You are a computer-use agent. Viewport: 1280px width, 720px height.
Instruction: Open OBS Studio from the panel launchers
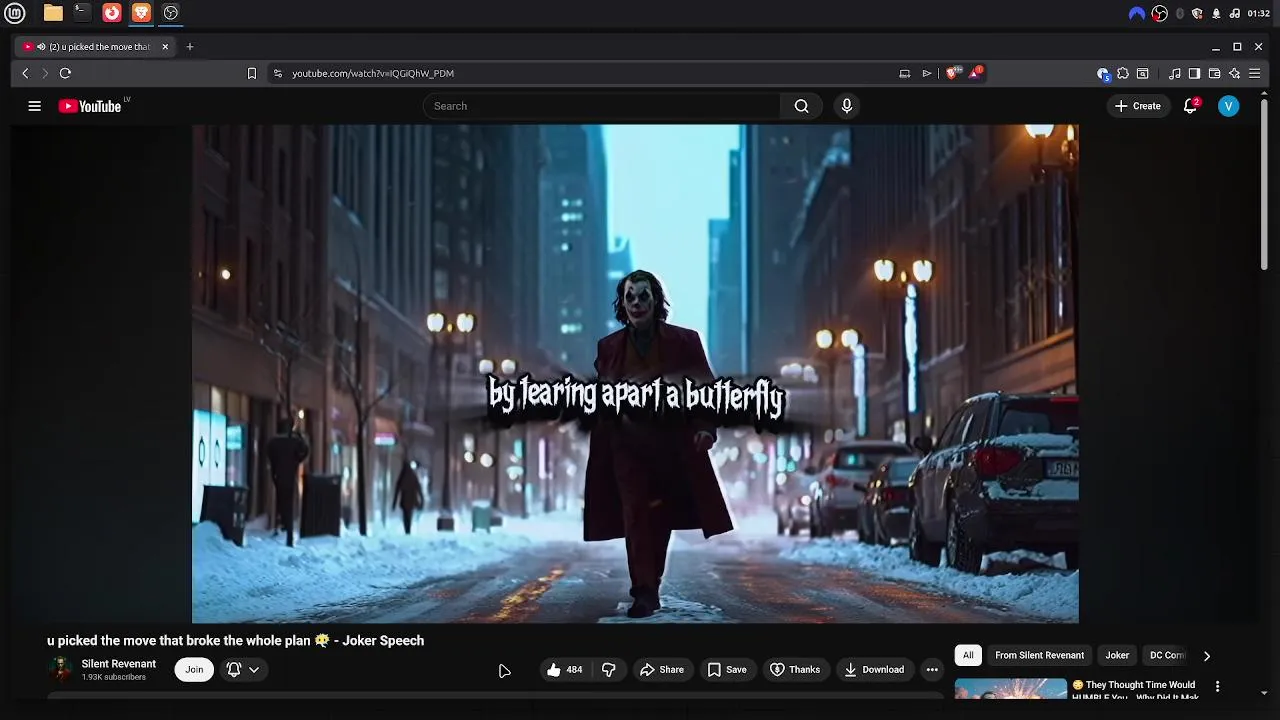point(171,13)
